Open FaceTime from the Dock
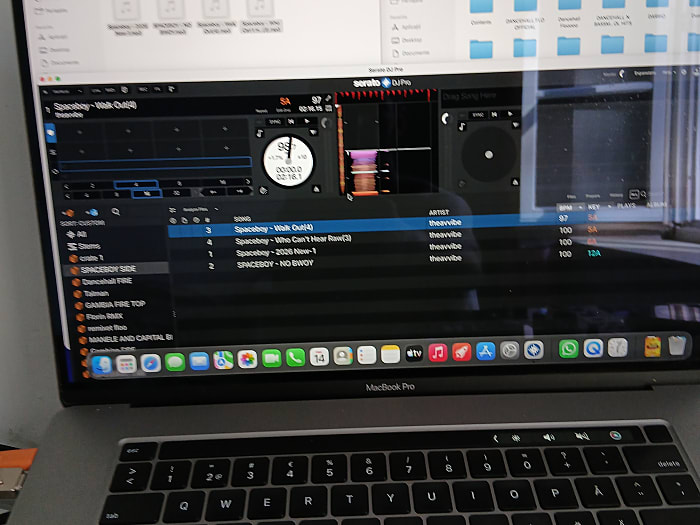This screenshot has width=700, height=525. [x=271, y=358]
